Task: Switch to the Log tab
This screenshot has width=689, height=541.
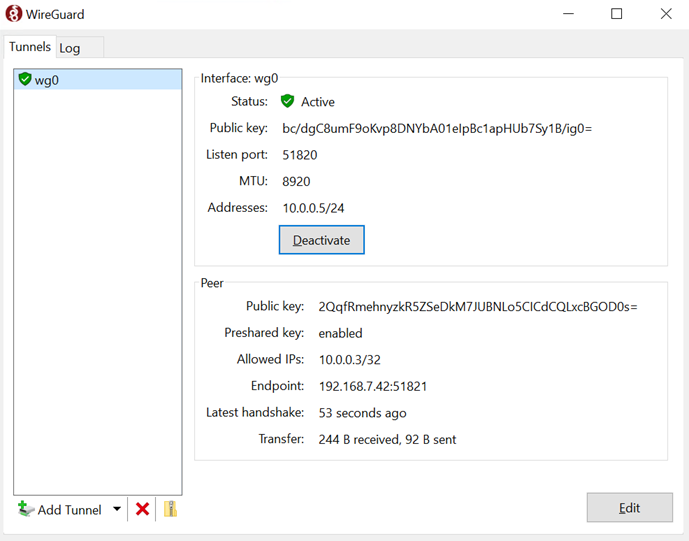Action: pos(80,47)
